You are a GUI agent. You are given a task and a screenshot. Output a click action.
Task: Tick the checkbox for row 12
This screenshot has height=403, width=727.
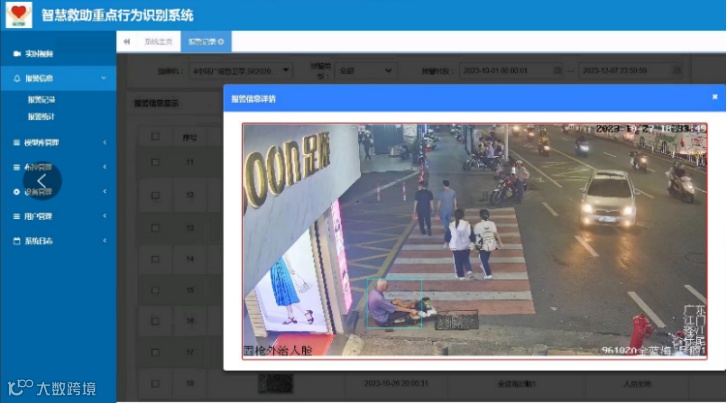point(155,196)
